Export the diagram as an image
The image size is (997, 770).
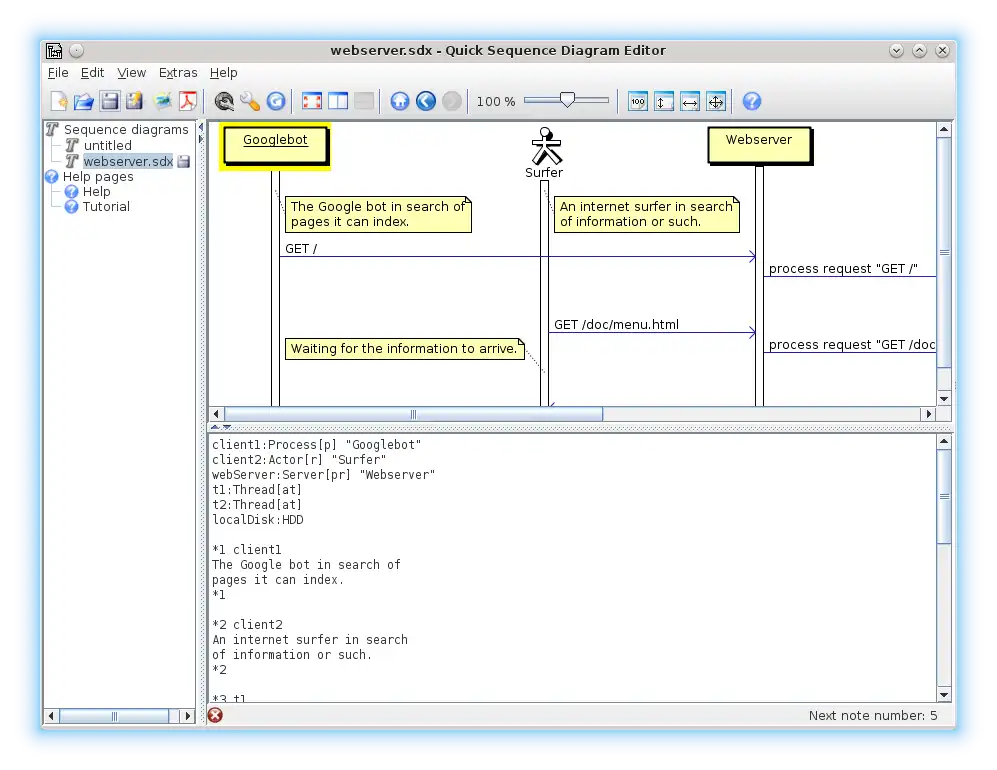coord(163,102)
